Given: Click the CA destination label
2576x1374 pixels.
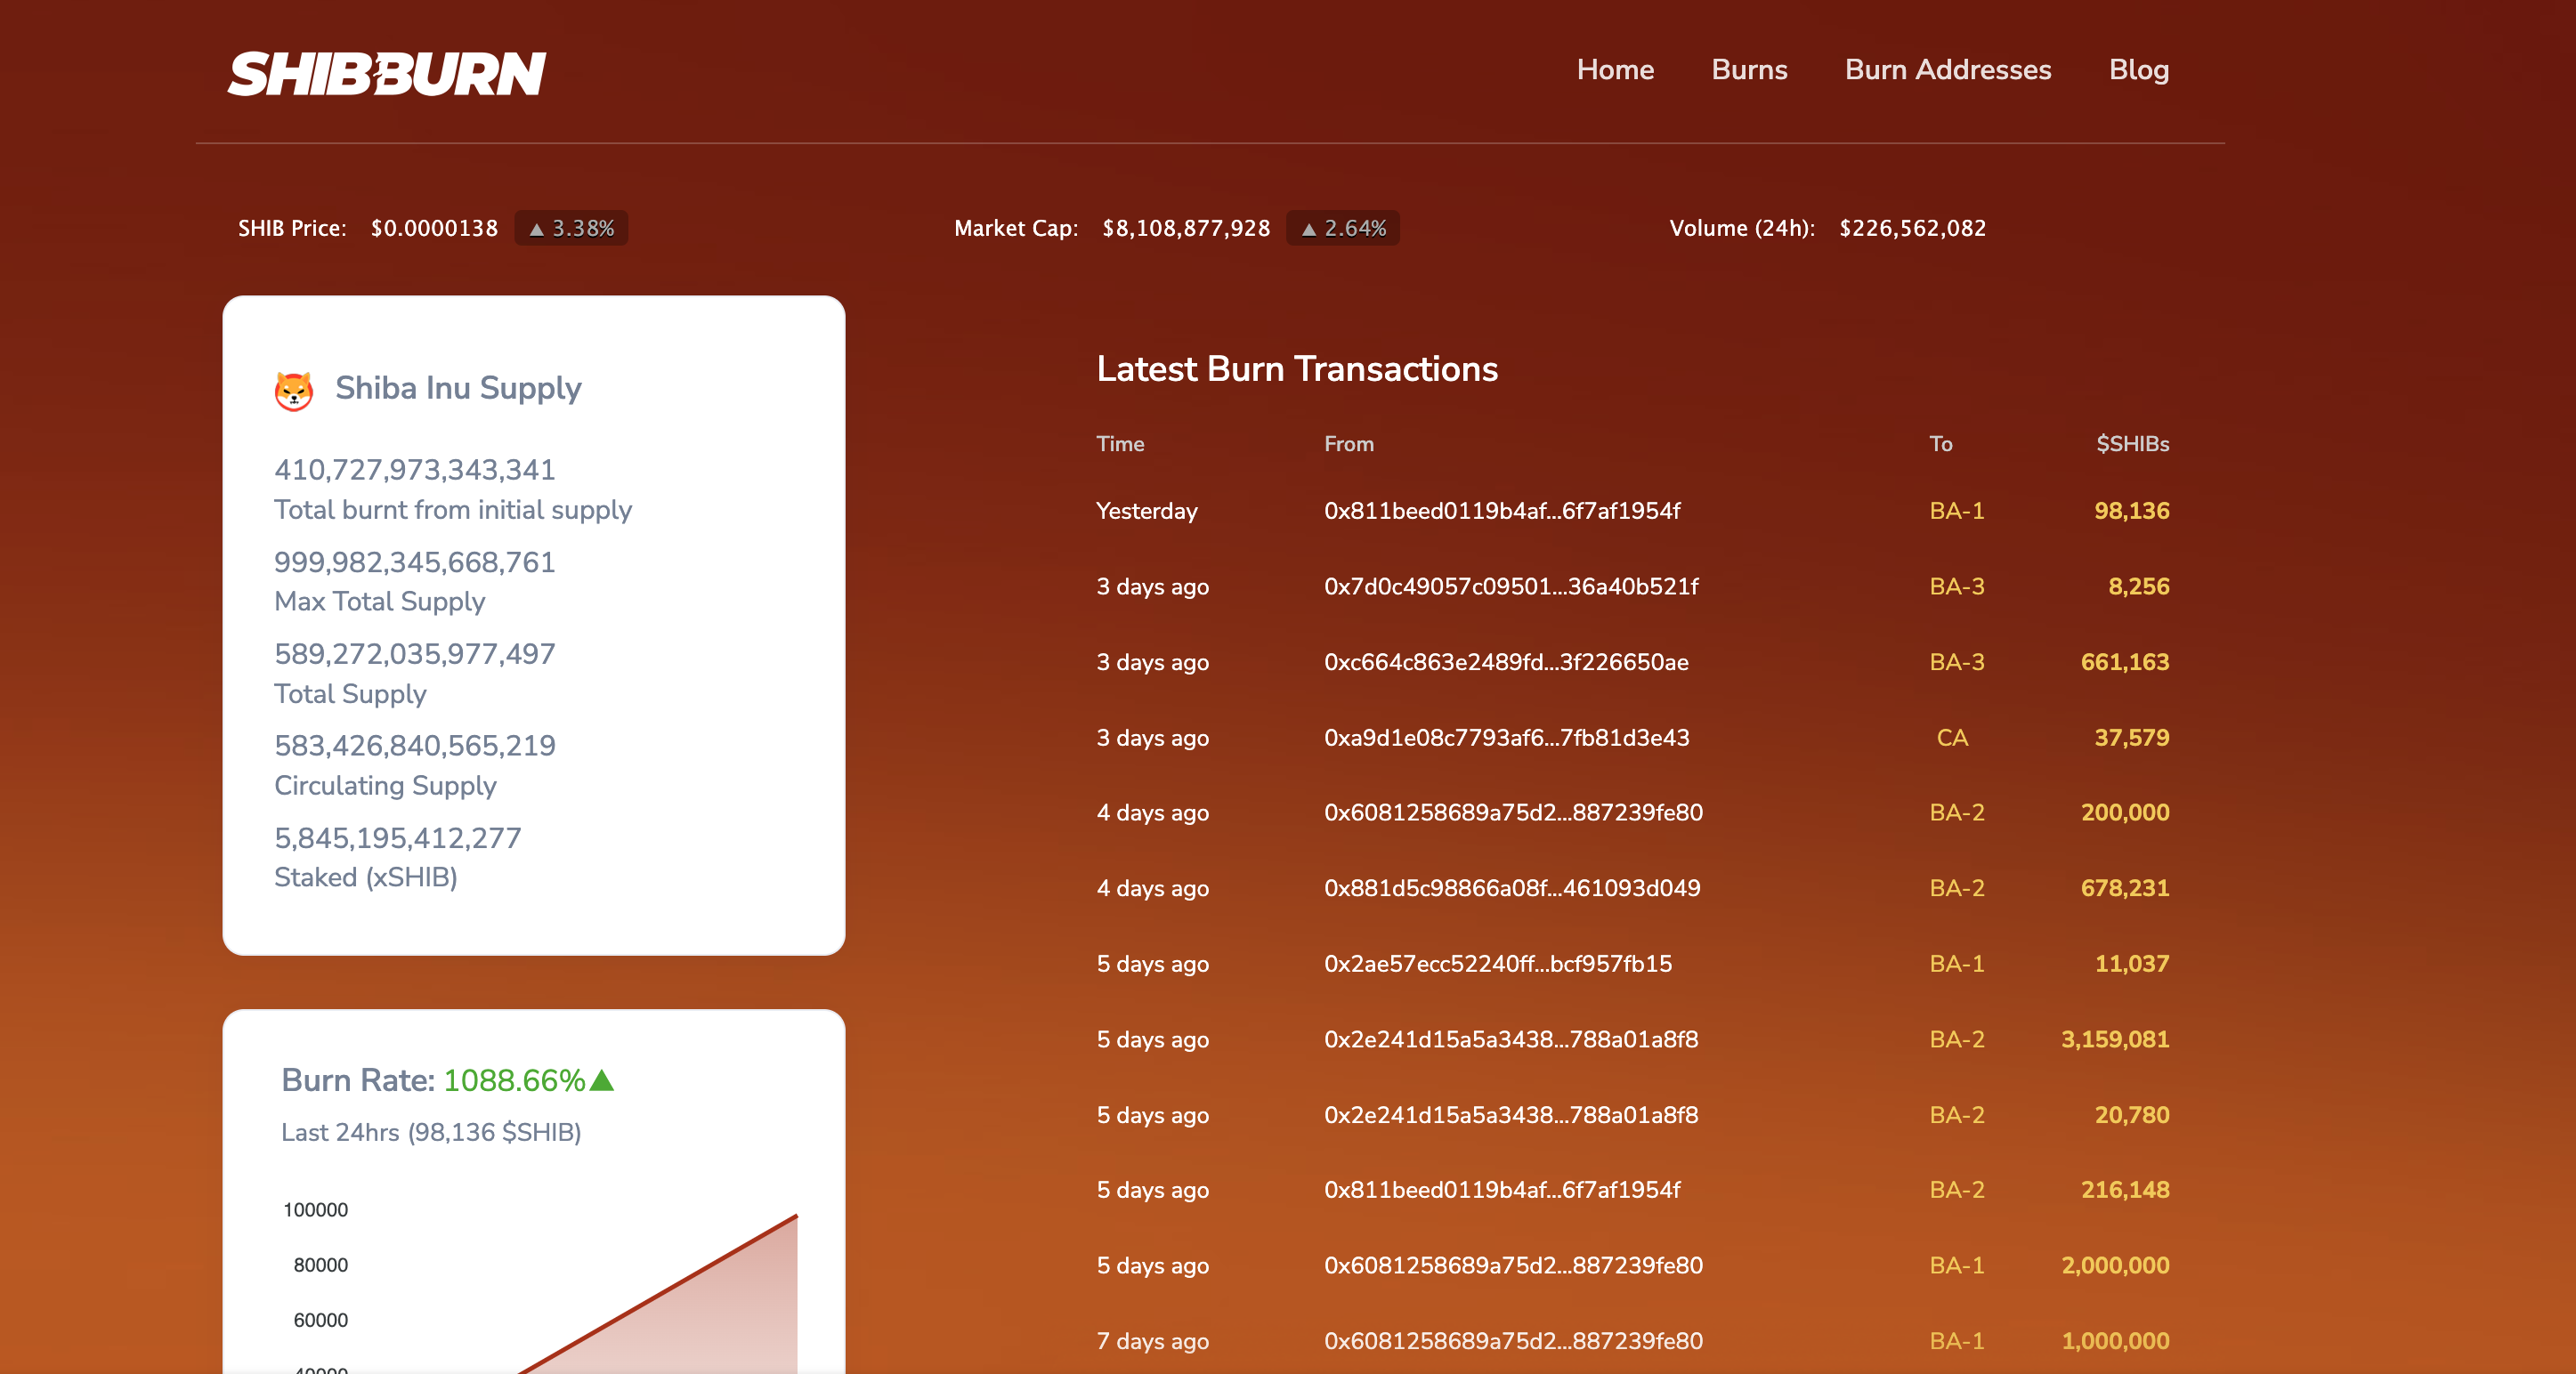Looking at the screenshot, I should (x=1951, y=738).
